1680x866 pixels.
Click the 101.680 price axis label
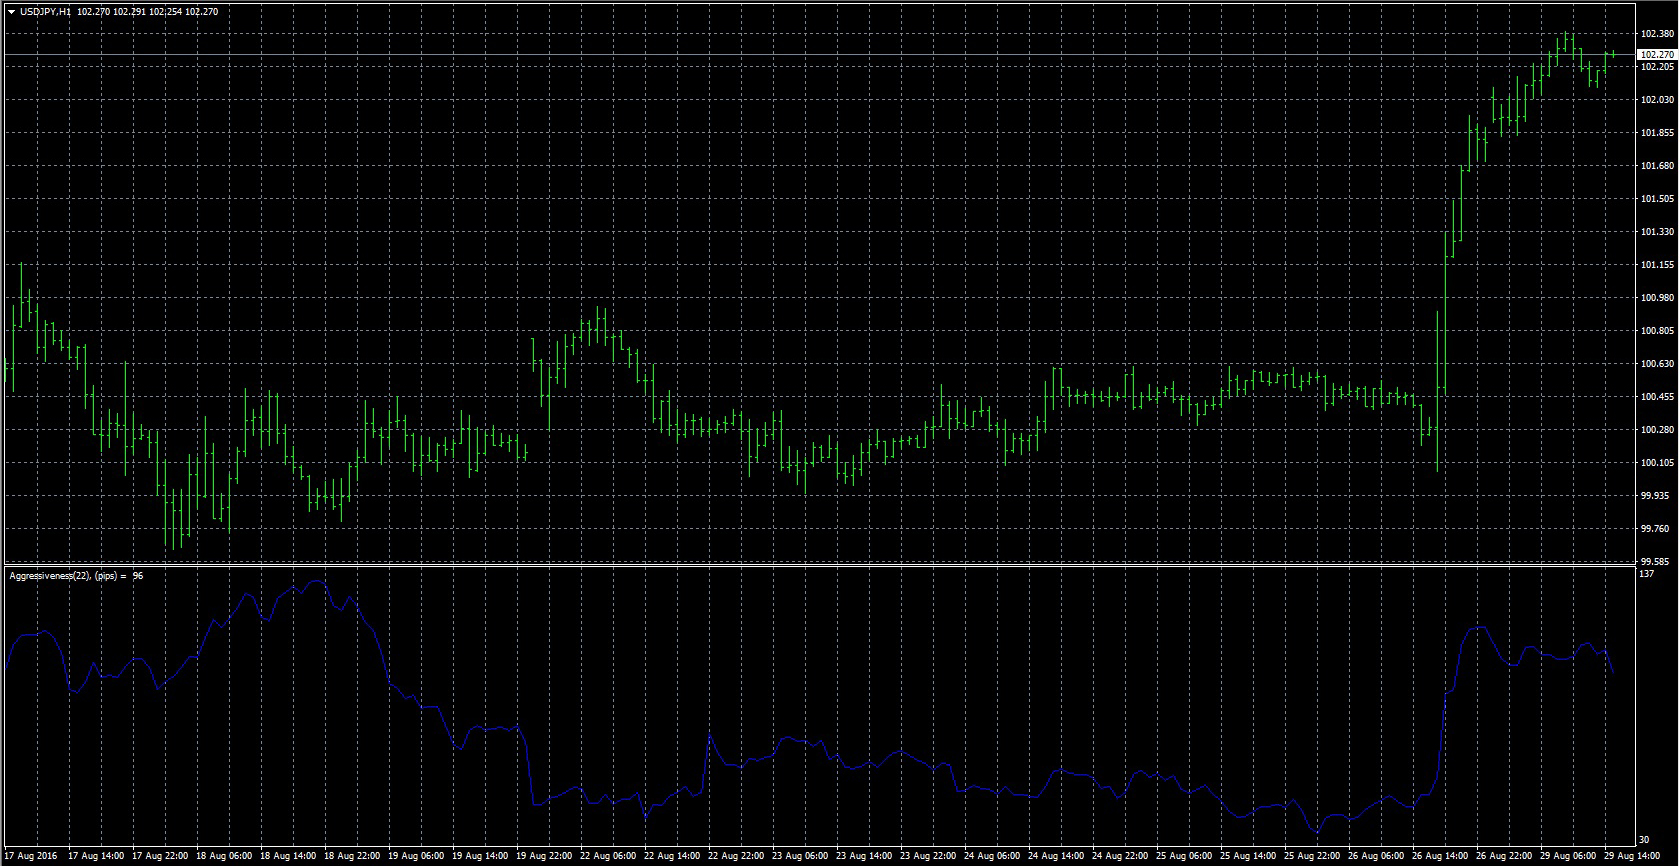pyautogui.click(x=1657, y=166)
